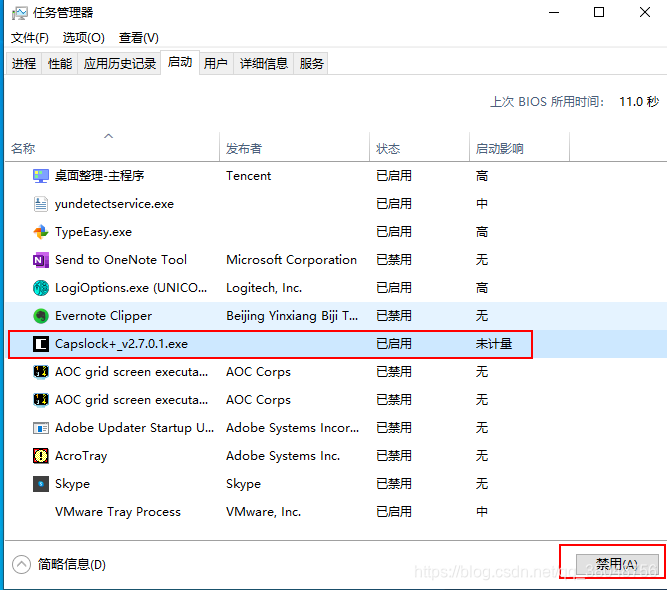Switch to the 详细信息 tab

click(x=264, y=64)
